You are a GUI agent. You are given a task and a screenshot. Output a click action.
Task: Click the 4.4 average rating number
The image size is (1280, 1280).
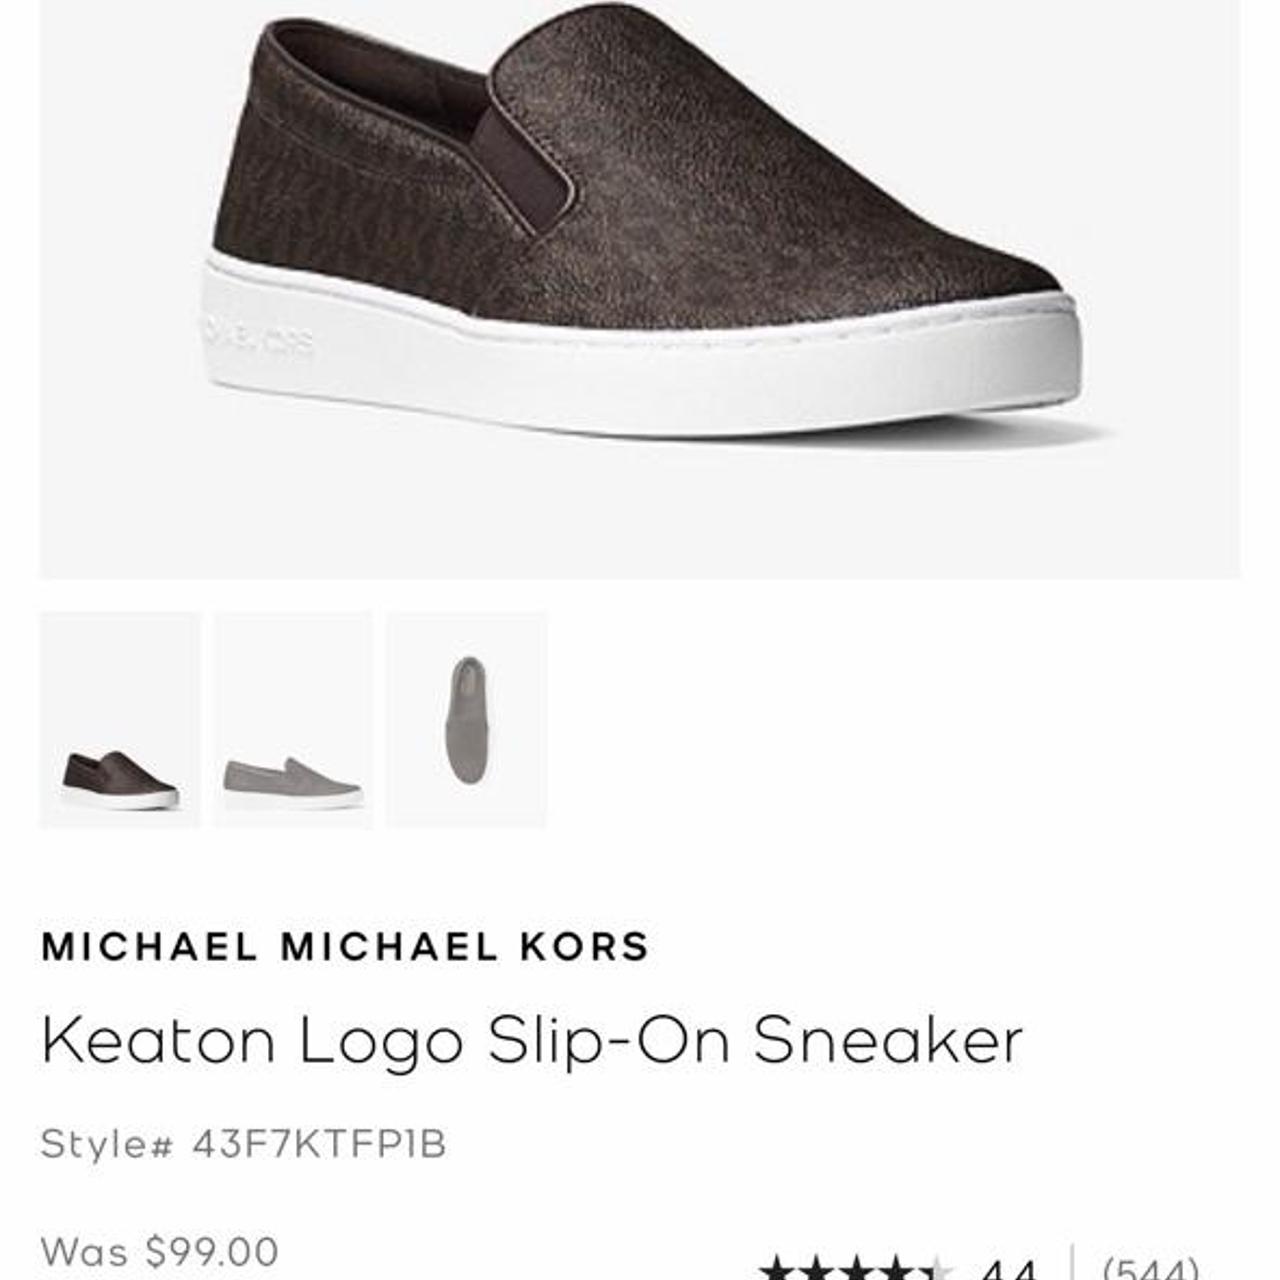pyautogui.click(x=1008, y=1270)
